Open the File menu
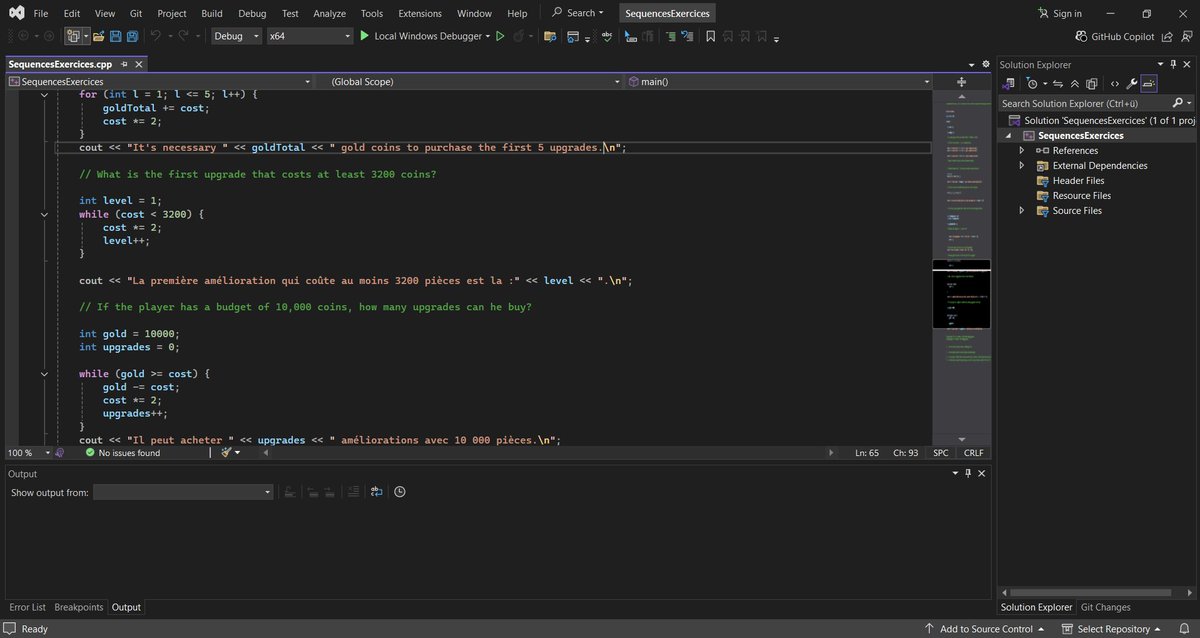This screenshot has height=638, width=1200. [40, 14]
